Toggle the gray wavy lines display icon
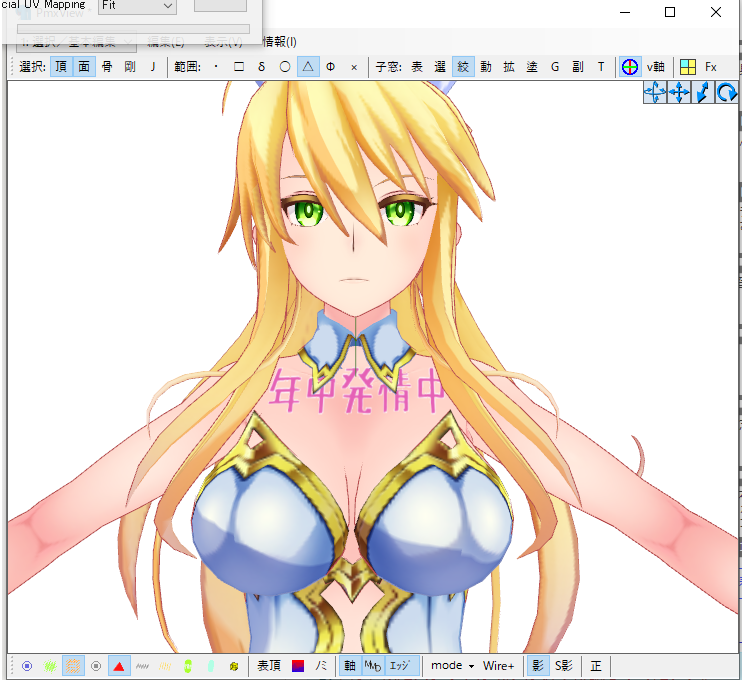The width and height of the screenshot is (742, 680). click(x=142, y=666)
